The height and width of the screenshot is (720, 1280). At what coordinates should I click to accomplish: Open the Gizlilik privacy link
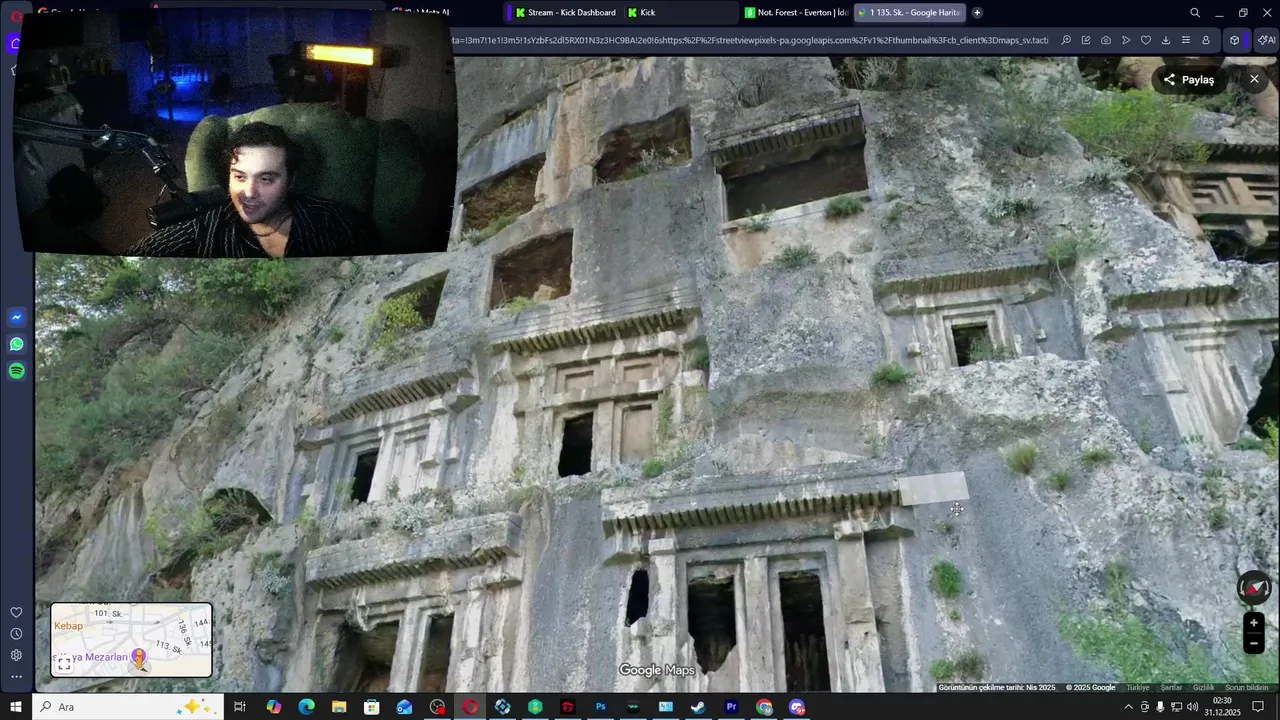tap(1204, 688)
